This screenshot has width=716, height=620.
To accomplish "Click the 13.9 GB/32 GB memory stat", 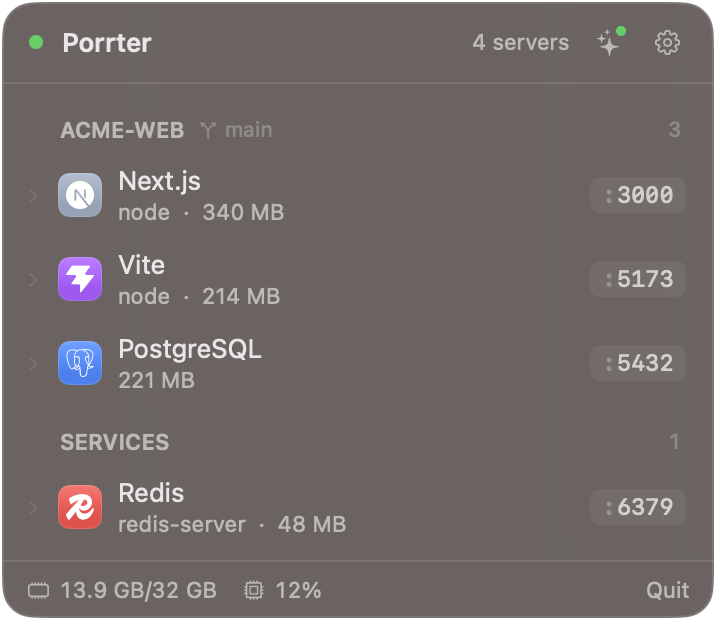I will click(x=138, y=590).
